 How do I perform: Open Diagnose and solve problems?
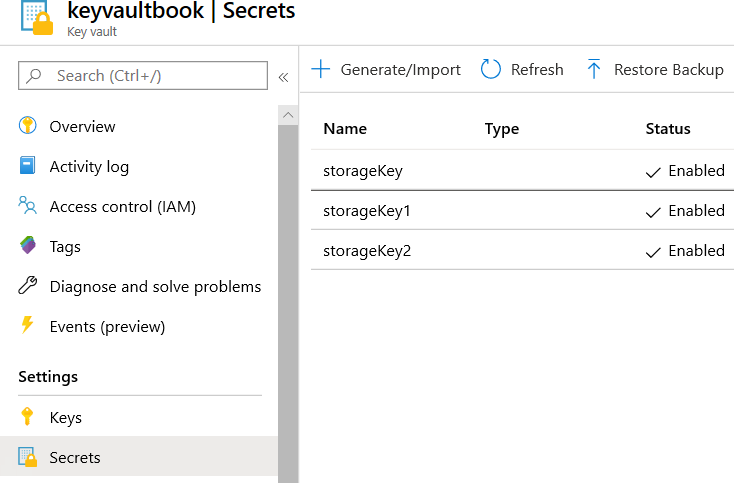pyautogui.click(x=155, y=286)
